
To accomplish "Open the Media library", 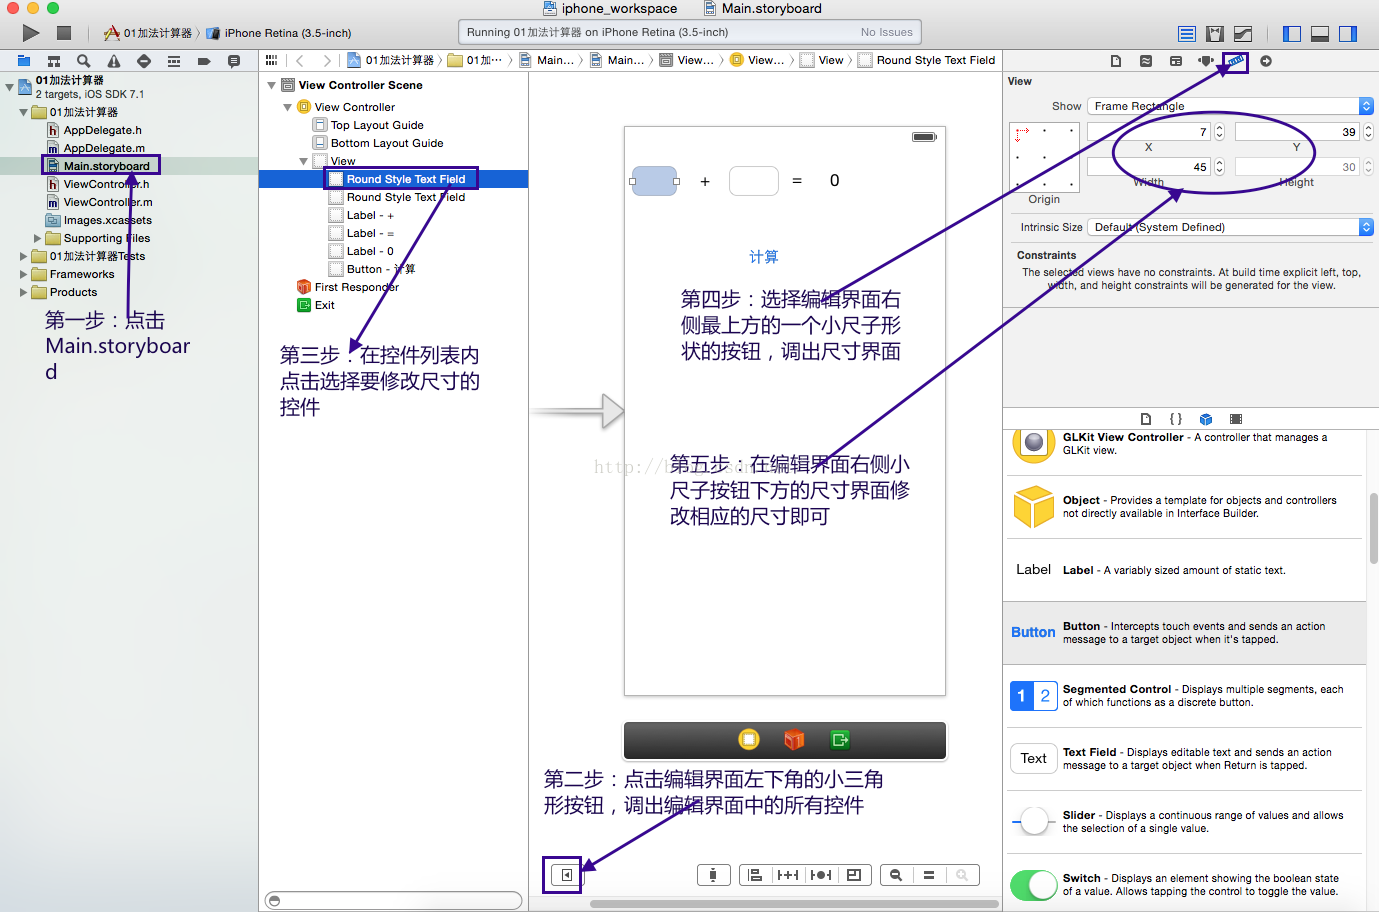I will point(1236,419).
